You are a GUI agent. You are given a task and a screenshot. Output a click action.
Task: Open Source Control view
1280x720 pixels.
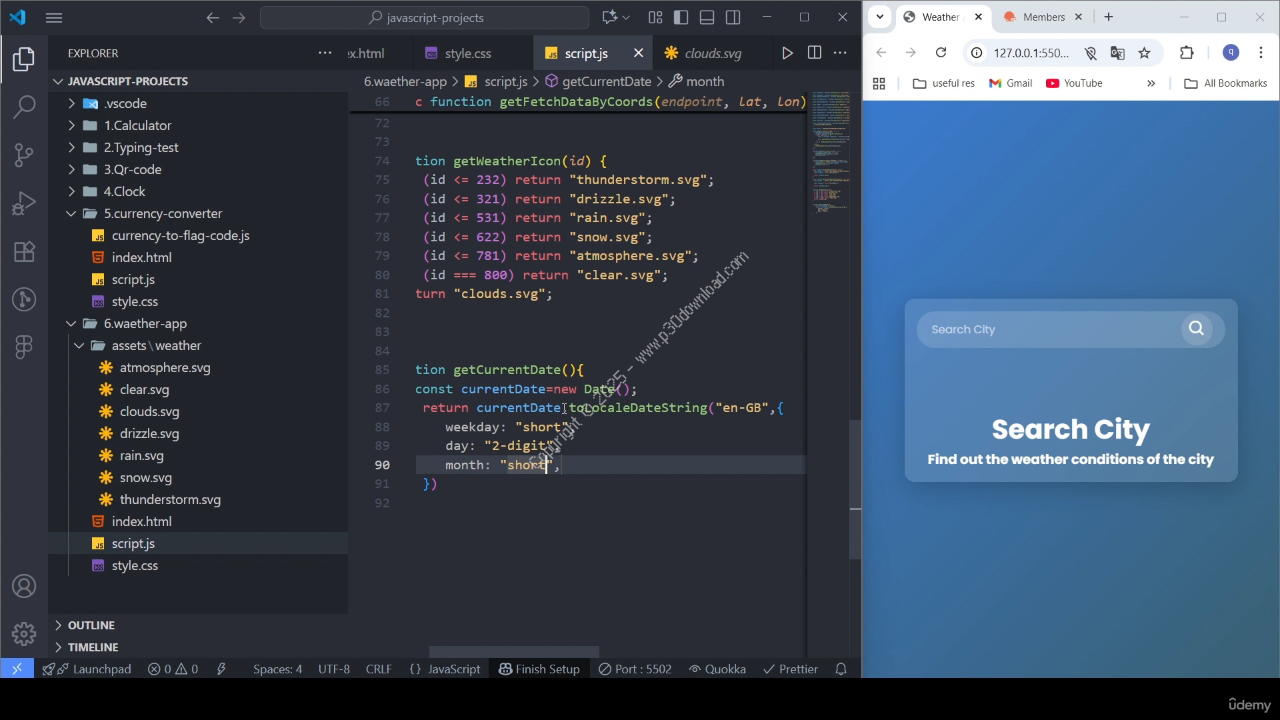[x=24, y=155]
